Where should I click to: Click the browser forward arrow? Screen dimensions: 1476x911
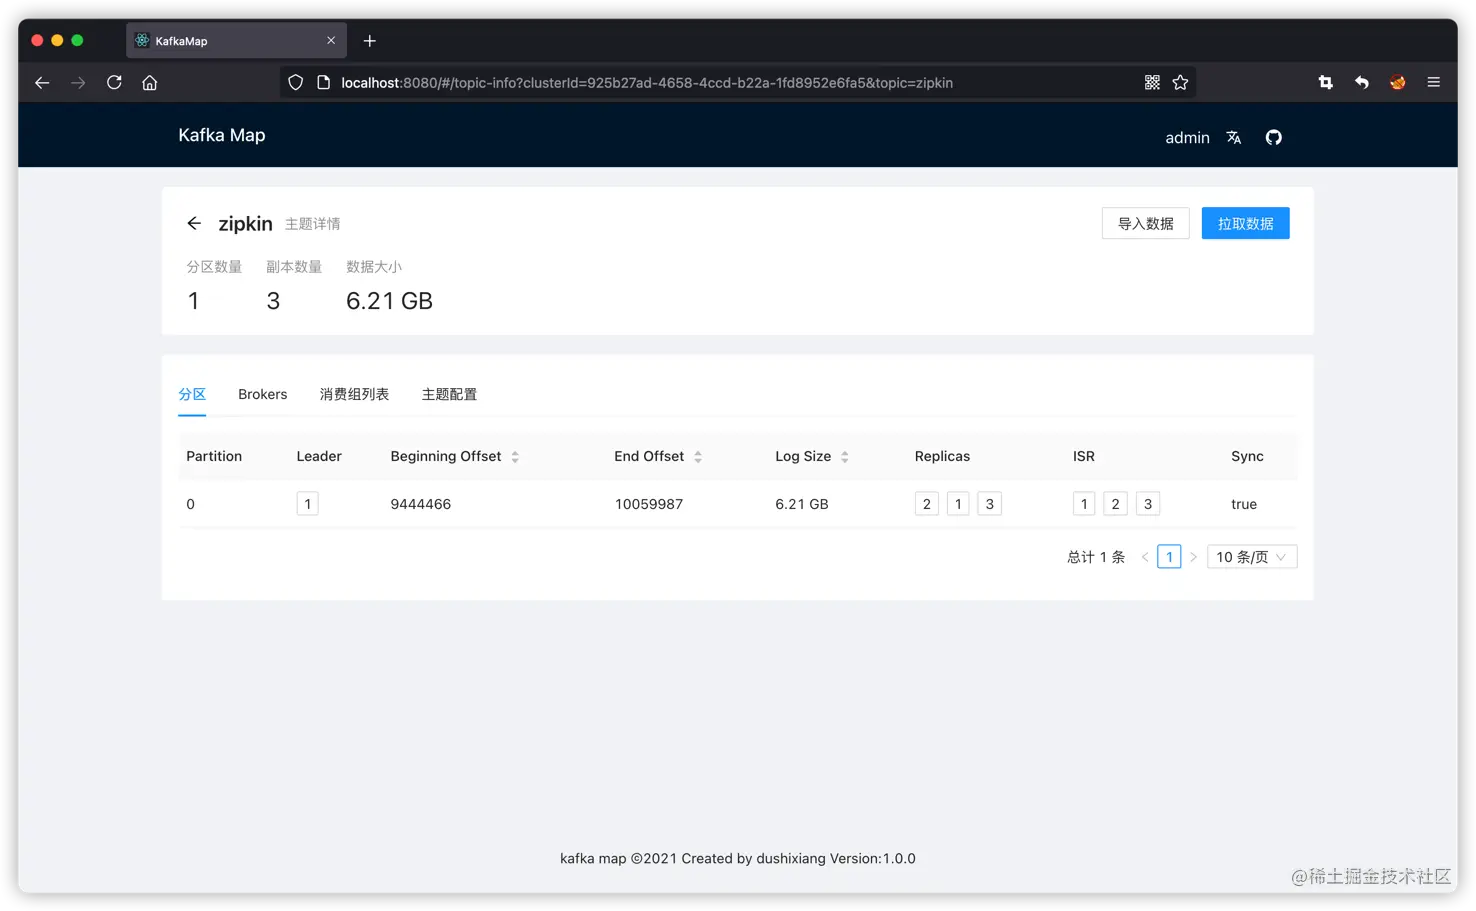click(78, 83)
